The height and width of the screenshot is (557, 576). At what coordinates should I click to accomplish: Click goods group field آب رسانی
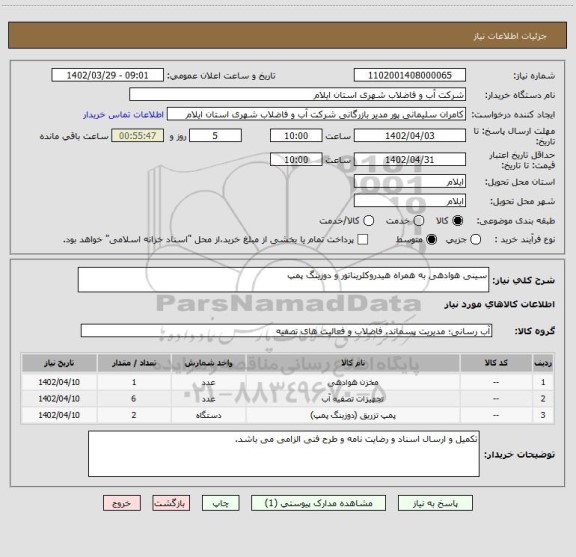(x=286, y=331)
